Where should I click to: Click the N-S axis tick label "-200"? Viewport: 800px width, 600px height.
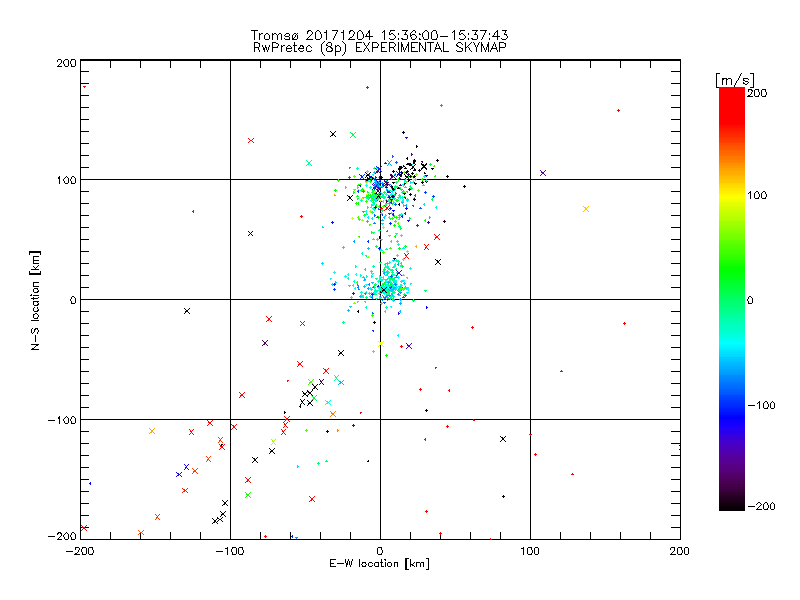tap(62, 536)
